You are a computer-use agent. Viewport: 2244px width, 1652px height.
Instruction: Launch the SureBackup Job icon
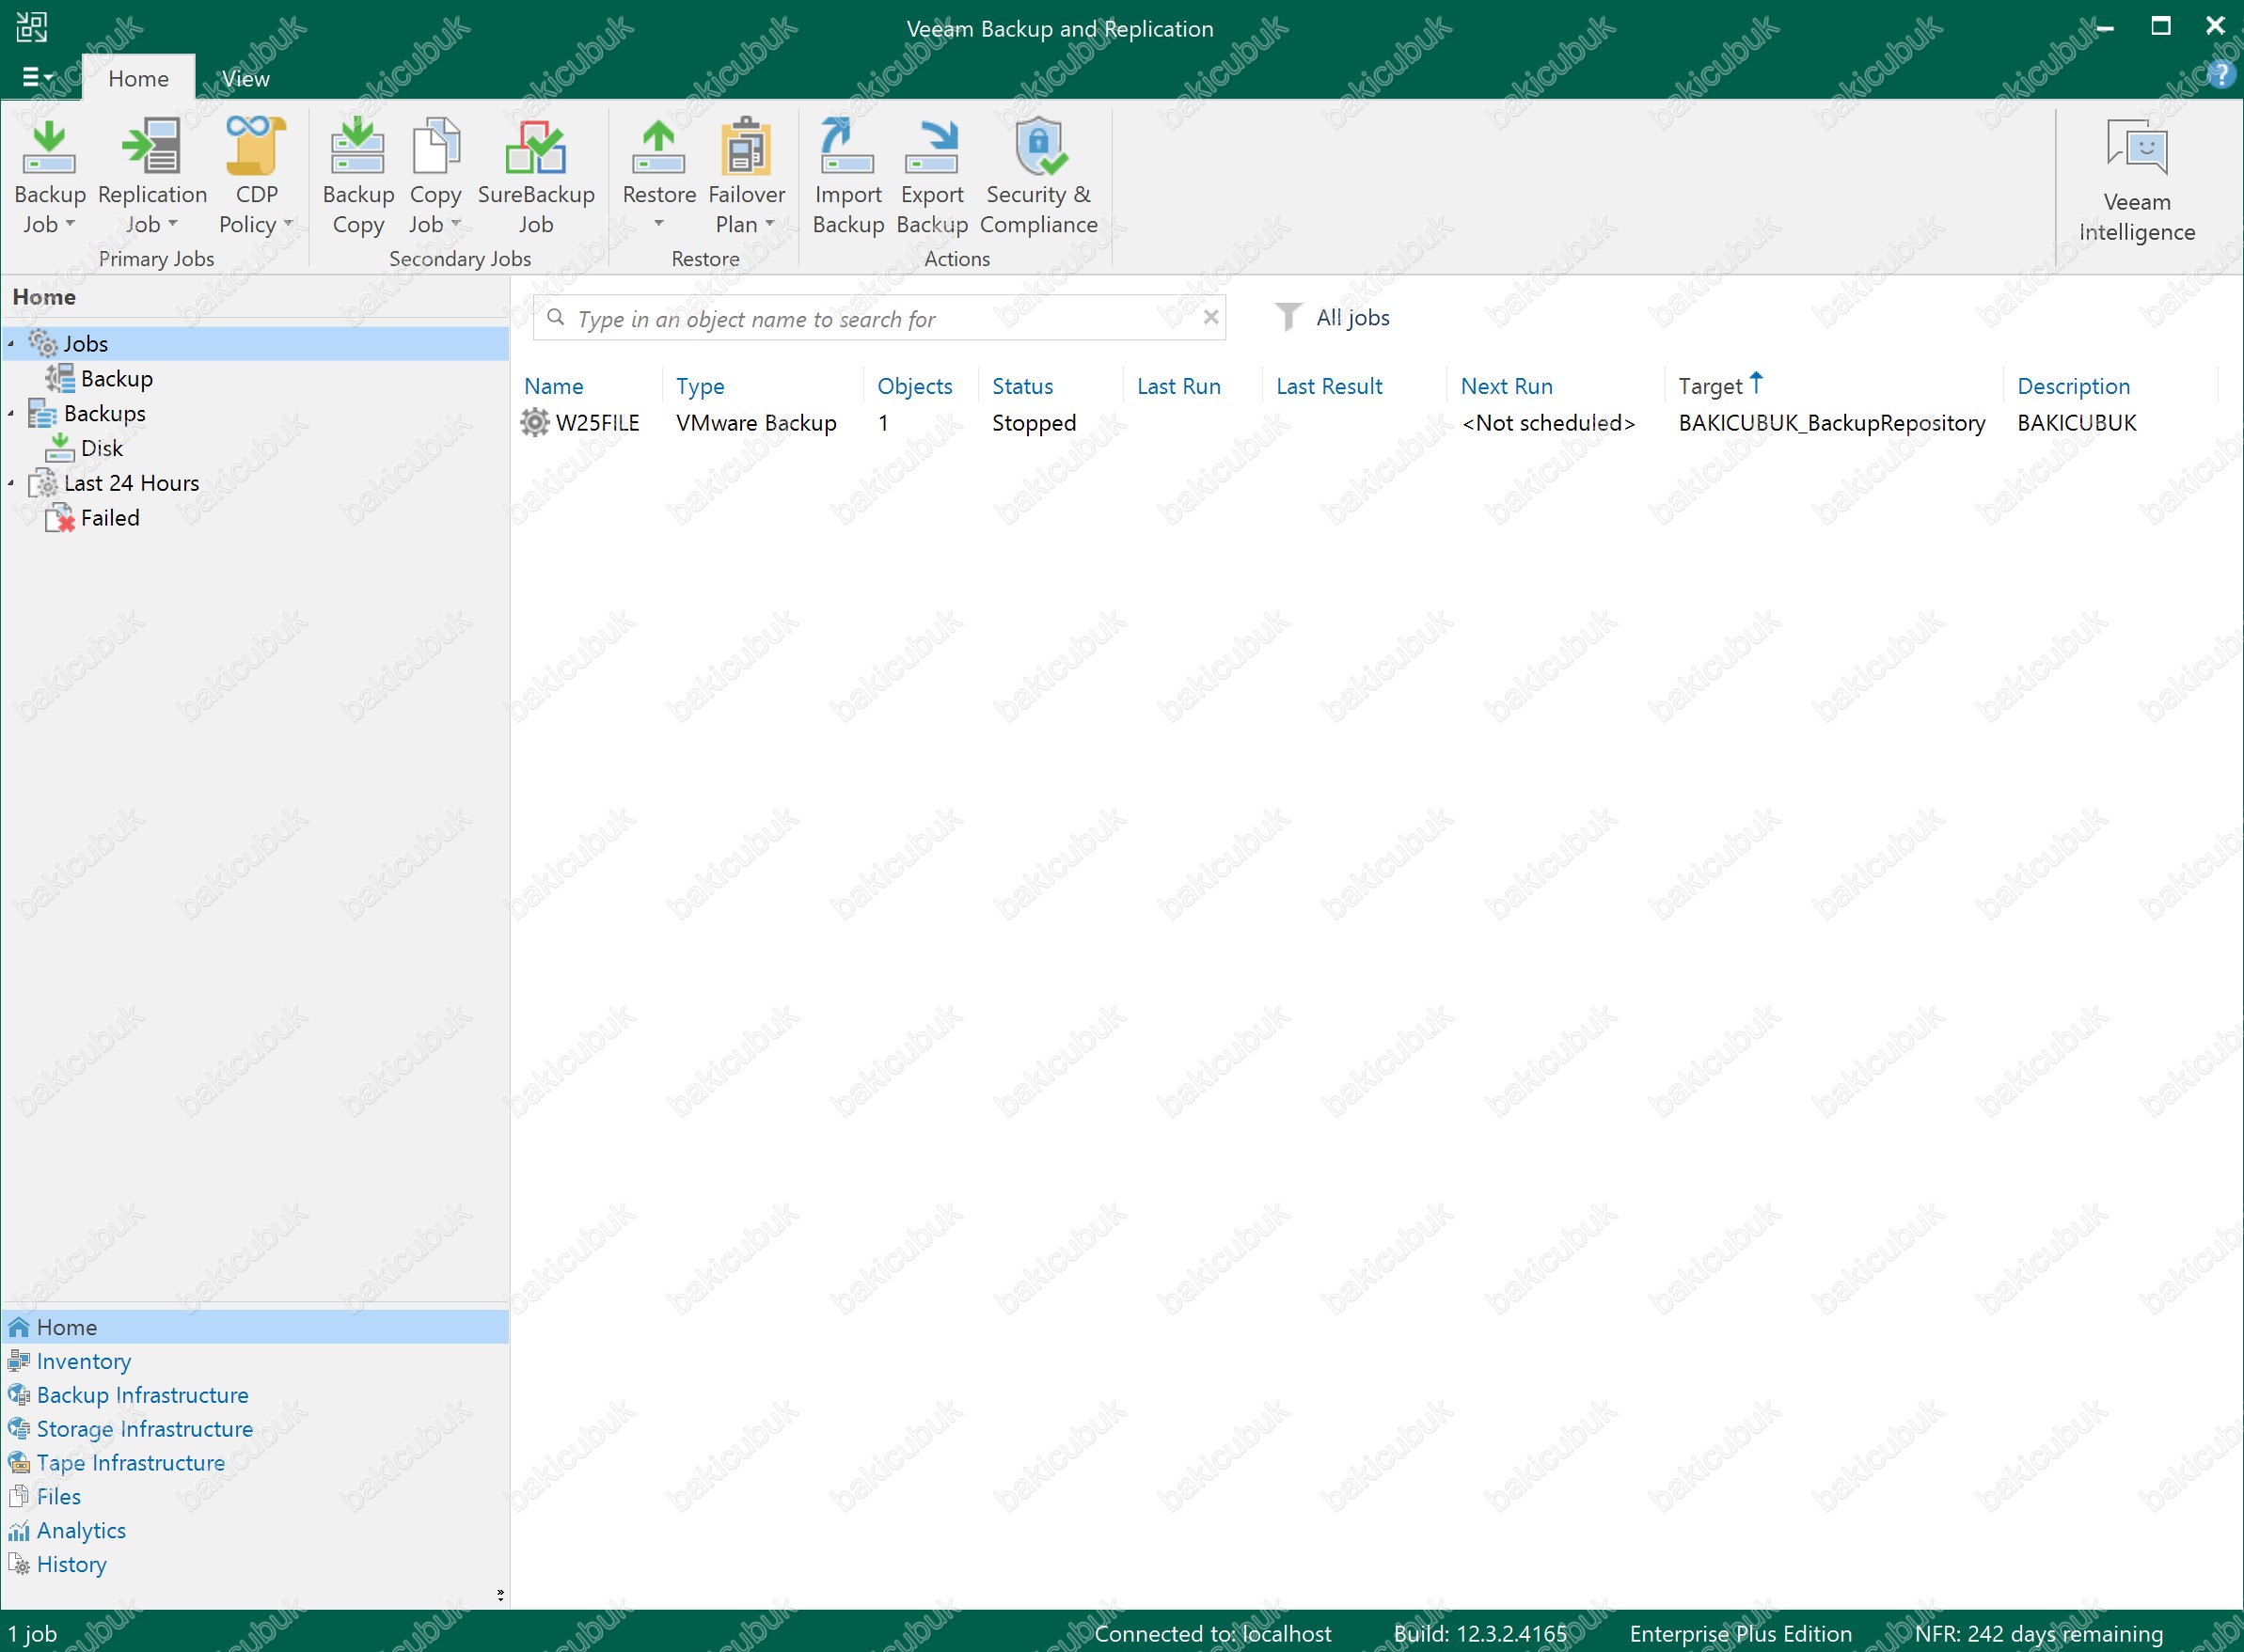[535, 148]
